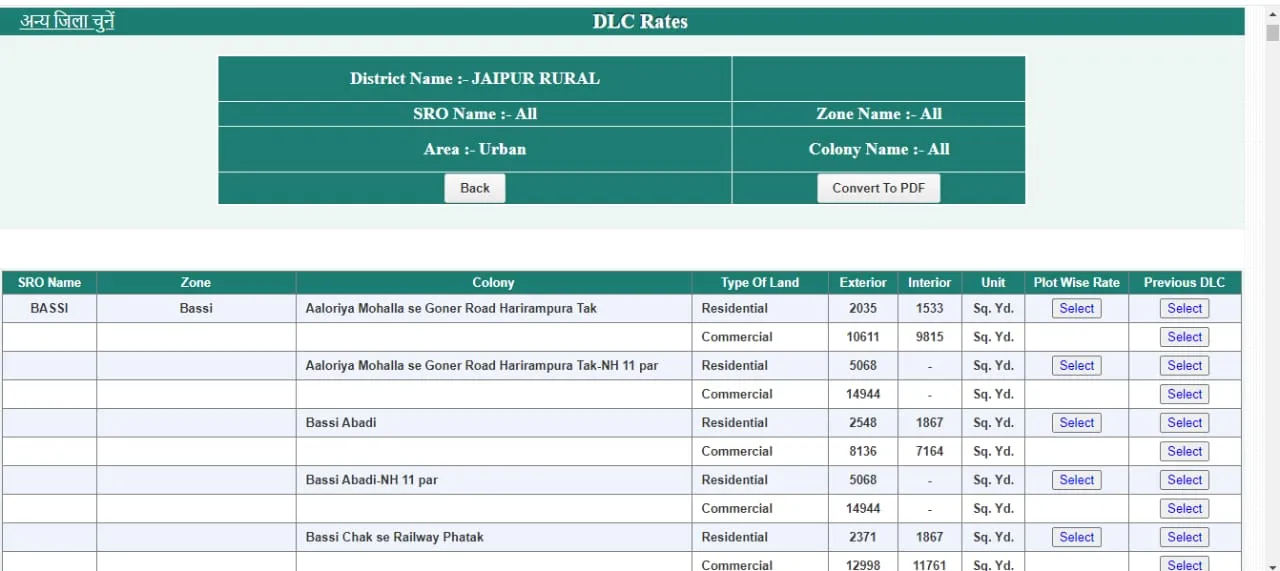
Task: Click the Convert To PDF button
Action: 879,188
